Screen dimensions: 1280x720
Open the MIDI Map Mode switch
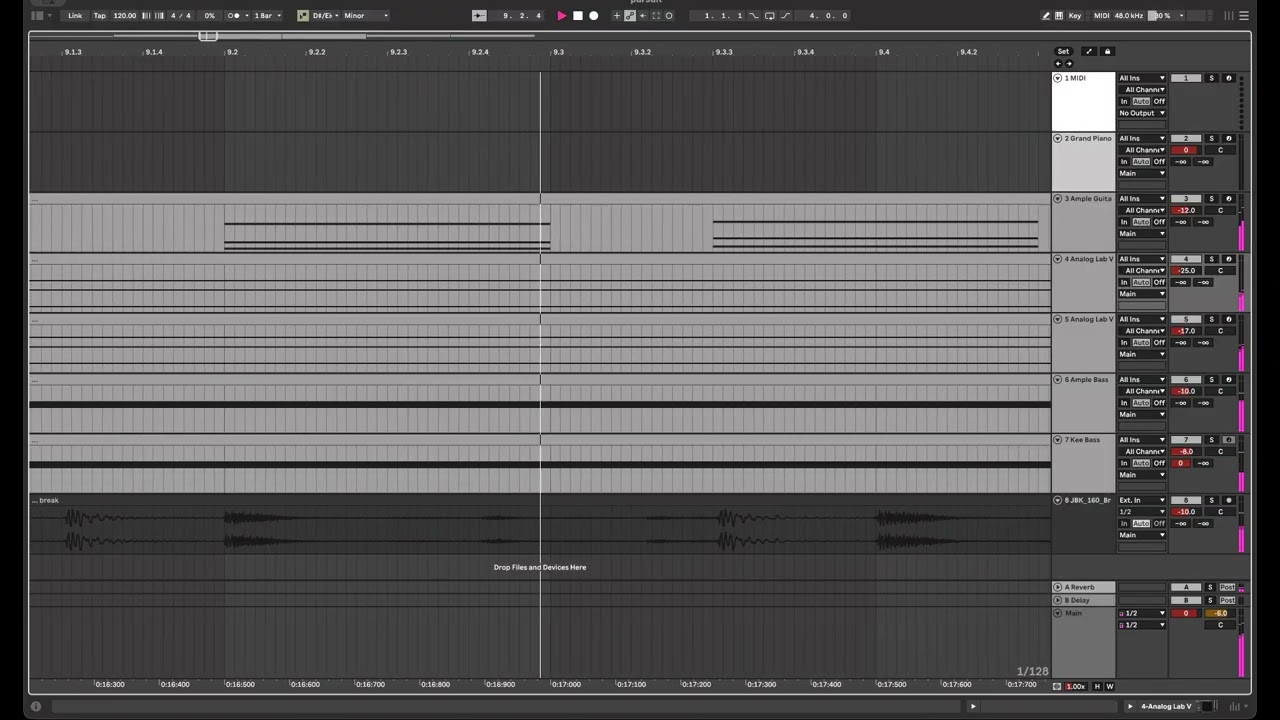[1101, 16]
